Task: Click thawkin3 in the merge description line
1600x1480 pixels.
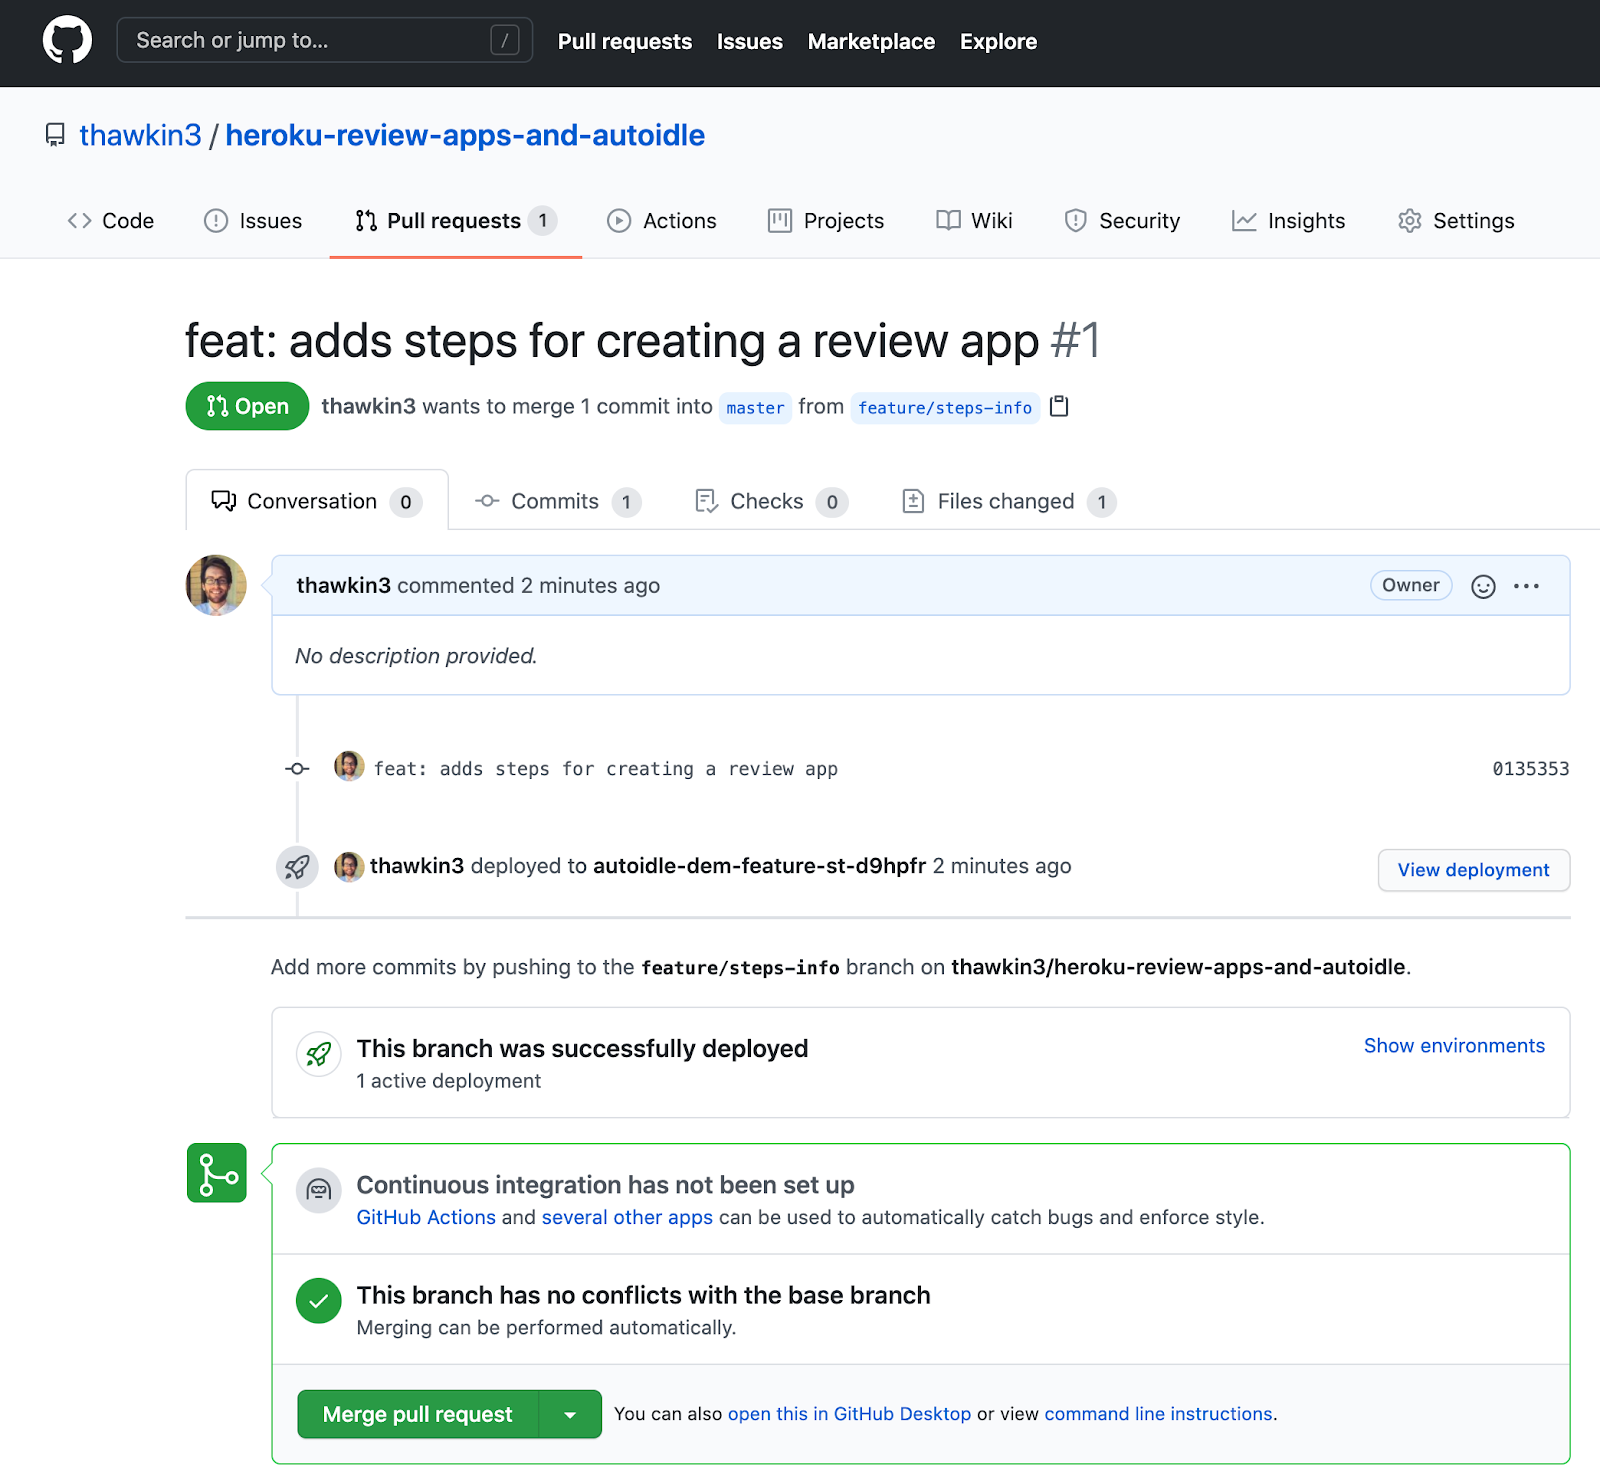Action: (x=368, y=406)
